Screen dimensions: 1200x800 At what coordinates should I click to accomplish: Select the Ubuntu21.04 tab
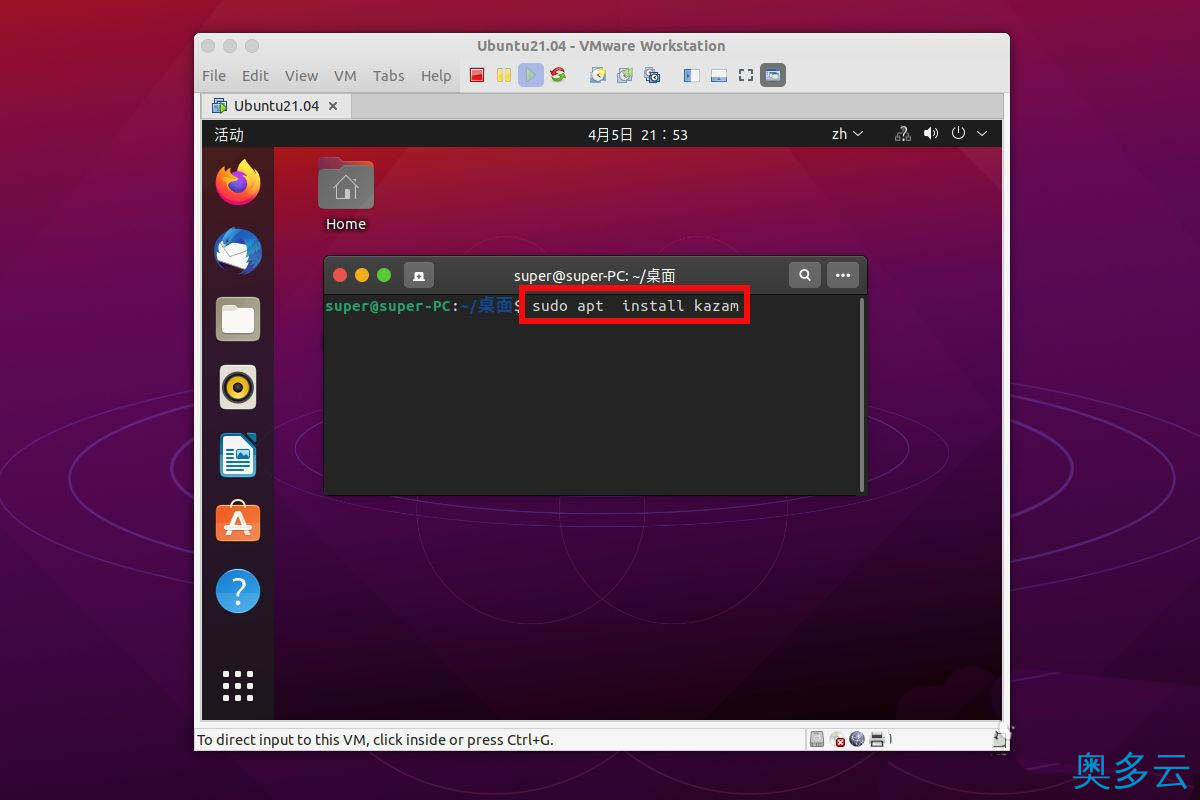(x=275, y=105)
